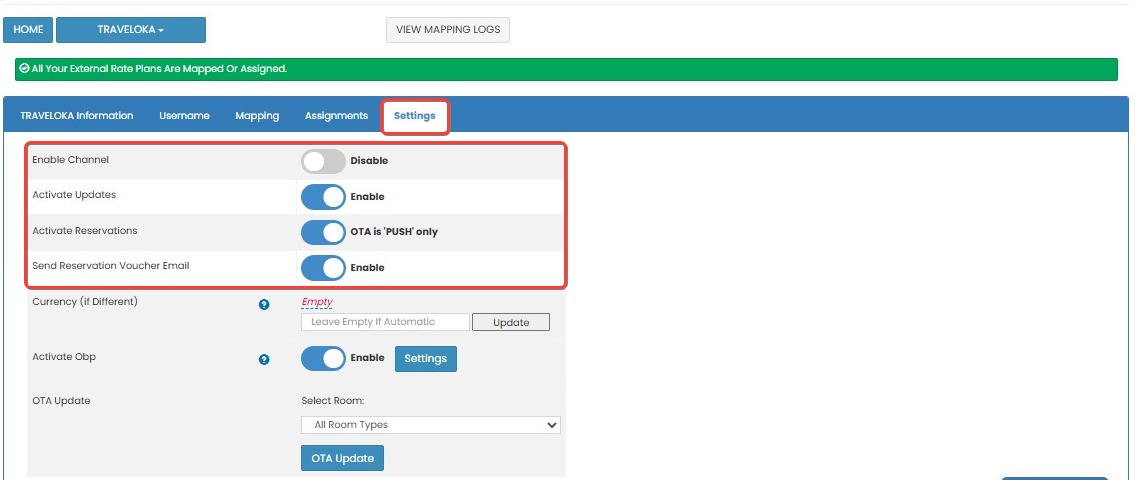Toggle Send Reservation Voucher Email switch
This screenshot has width=1136, height=480.
pyautogui.click(x=323, y=267)
